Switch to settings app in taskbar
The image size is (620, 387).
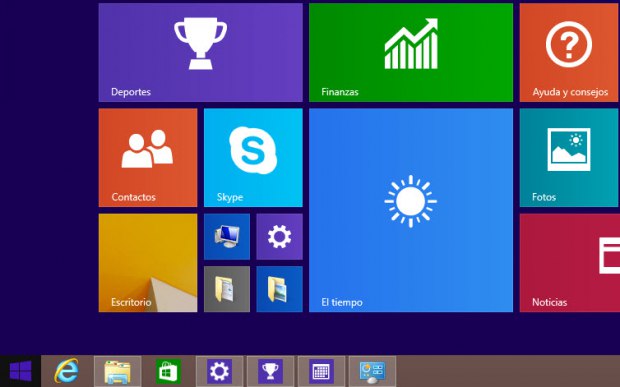pyautogui.click(x=219, y=371)
